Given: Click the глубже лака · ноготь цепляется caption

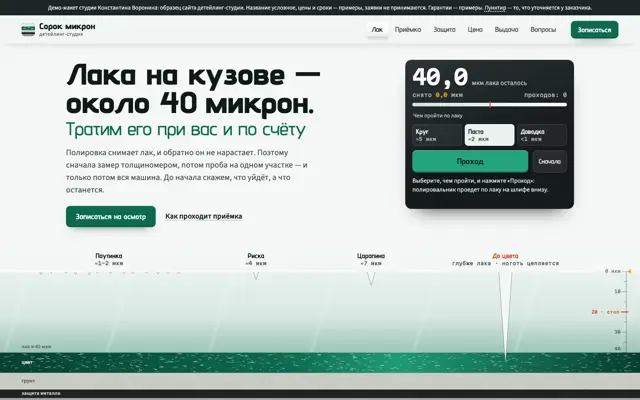Looking at the screenshot, I should 505,263.
